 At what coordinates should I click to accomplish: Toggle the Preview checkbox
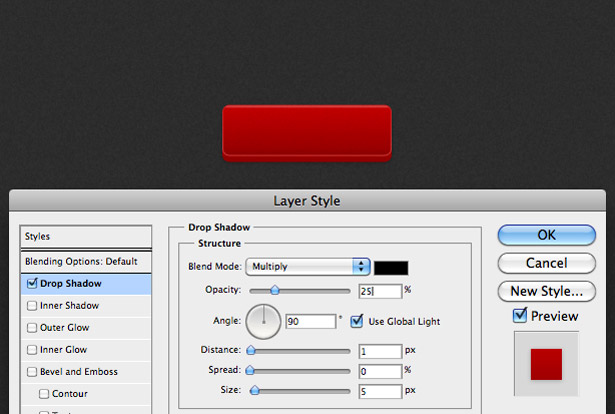tap(520, 316)
